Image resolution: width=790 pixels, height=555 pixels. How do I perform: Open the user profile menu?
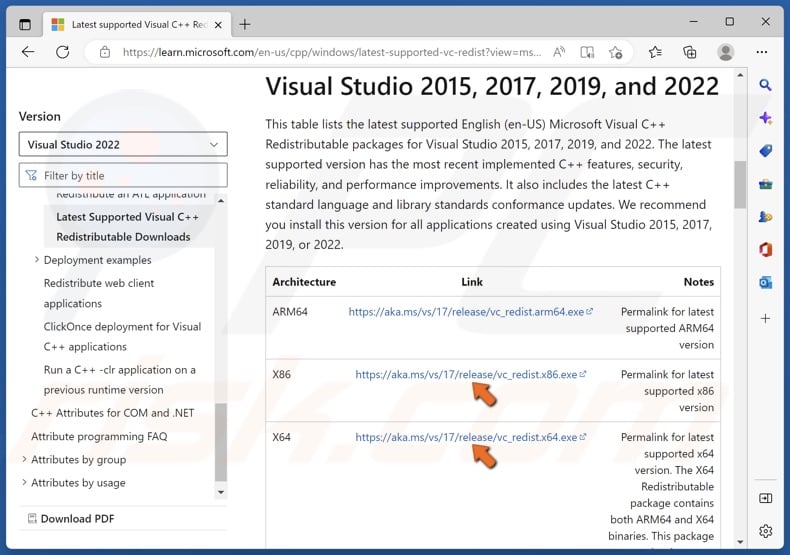(726, 52)
